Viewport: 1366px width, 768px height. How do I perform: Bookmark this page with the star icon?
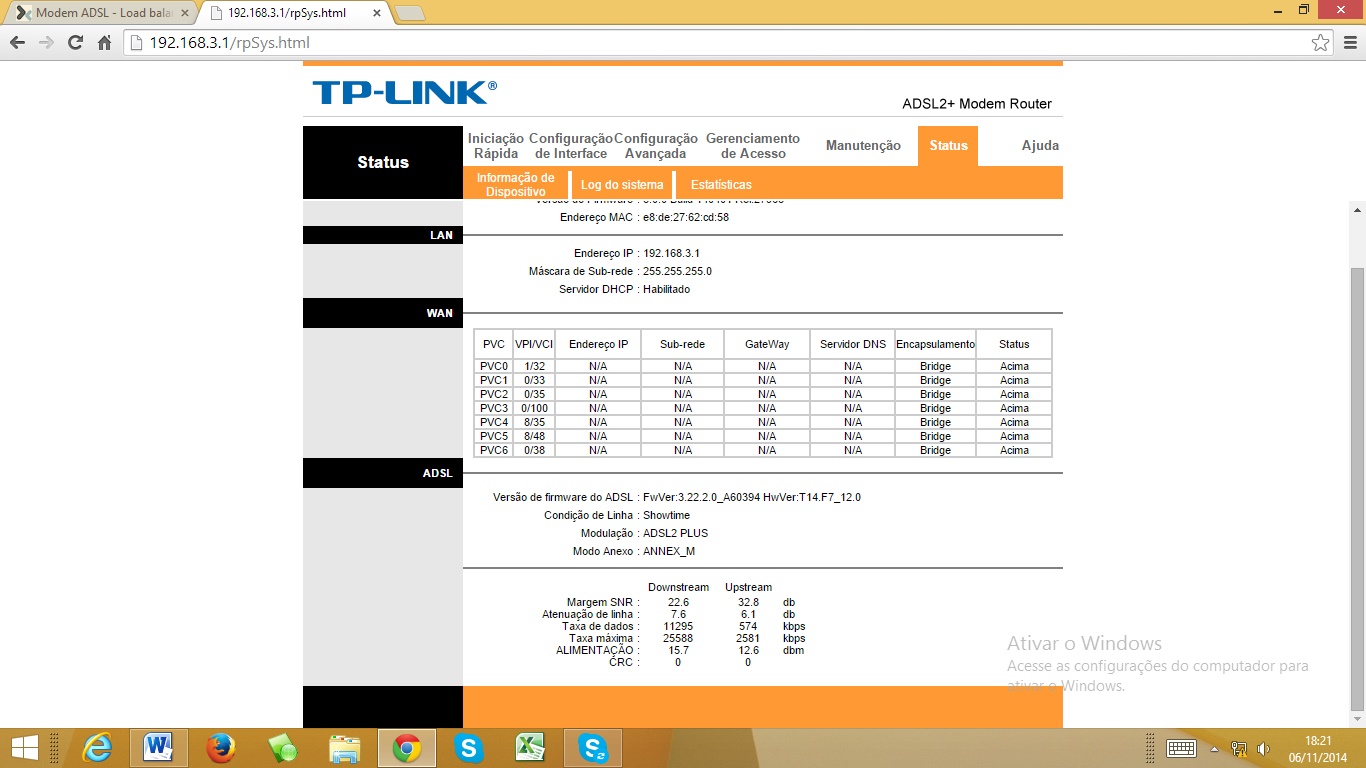[x=1321, y=43]
